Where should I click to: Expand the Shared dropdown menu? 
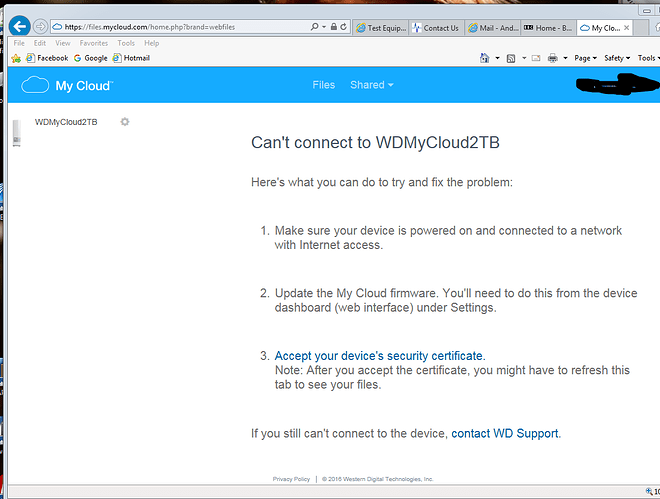tap(372, 85)
